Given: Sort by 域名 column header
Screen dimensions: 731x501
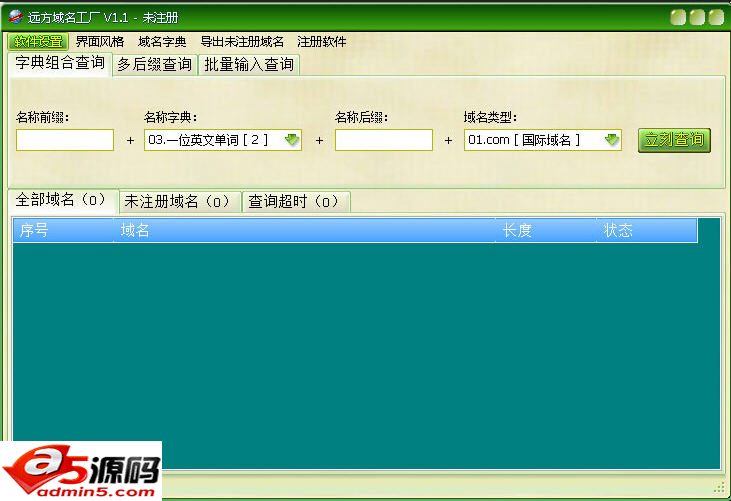Looking at the screenshot, I should tap(304, 230).
